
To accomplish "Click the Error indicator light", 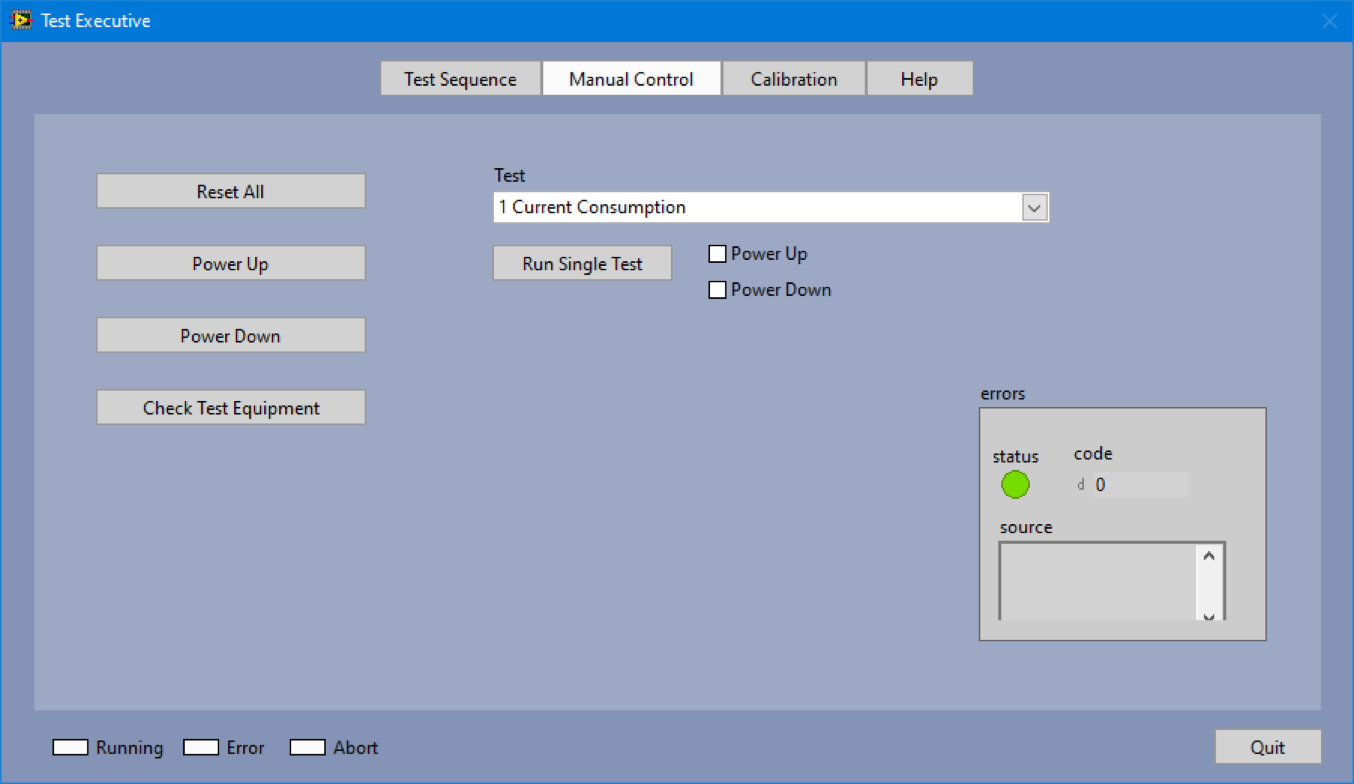I will pyautogui.click(x=201, y=747).
